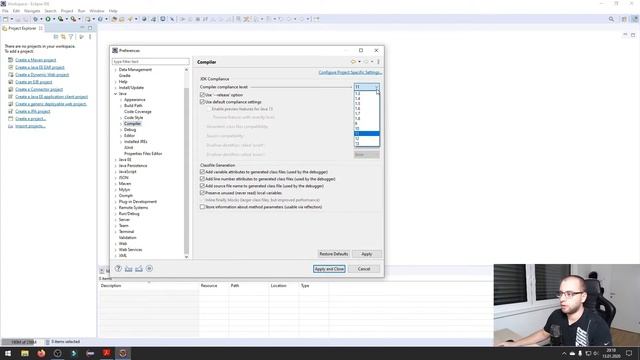Collapse the Java tree node
Screen dimensions: 640x360
click(116, 94)
